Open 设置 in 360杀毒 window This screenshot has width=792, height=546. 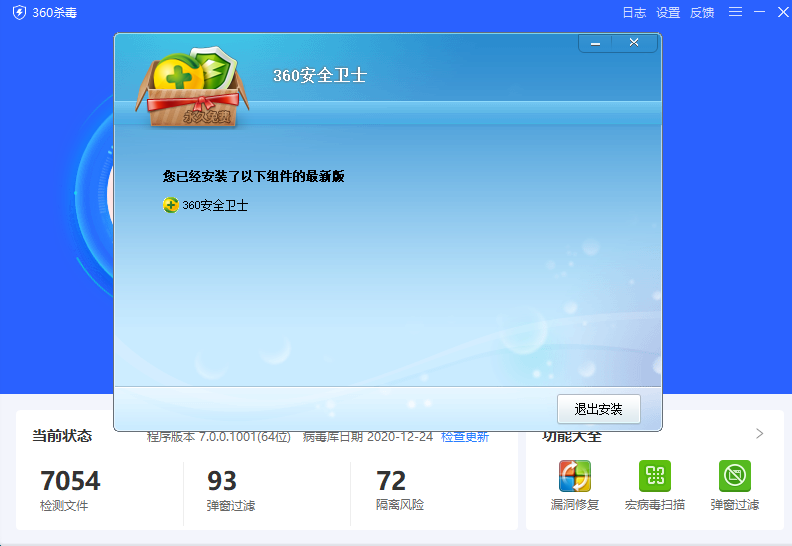(668, 13)
